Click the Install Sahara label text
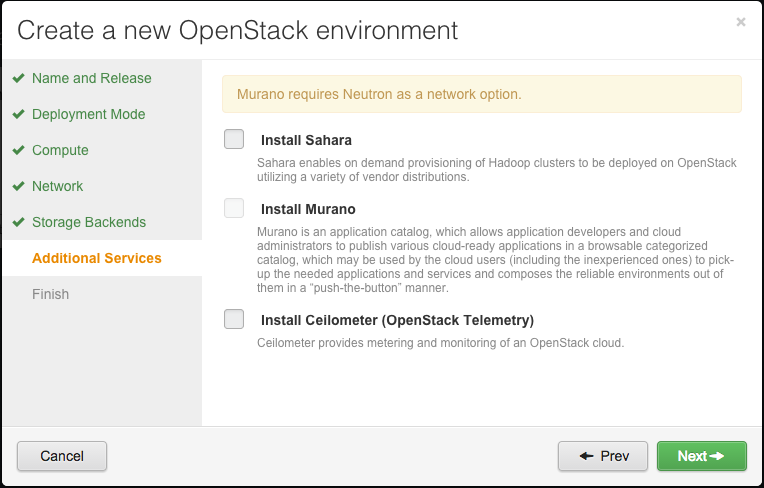The height and width of the screenshot is (488, 764). (x=306, y=140)
